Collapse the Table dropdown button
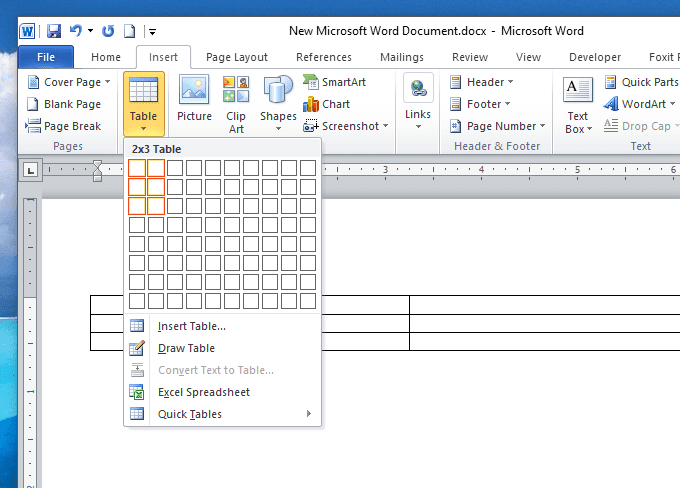The image size is (680, 488). pos(144,104)
